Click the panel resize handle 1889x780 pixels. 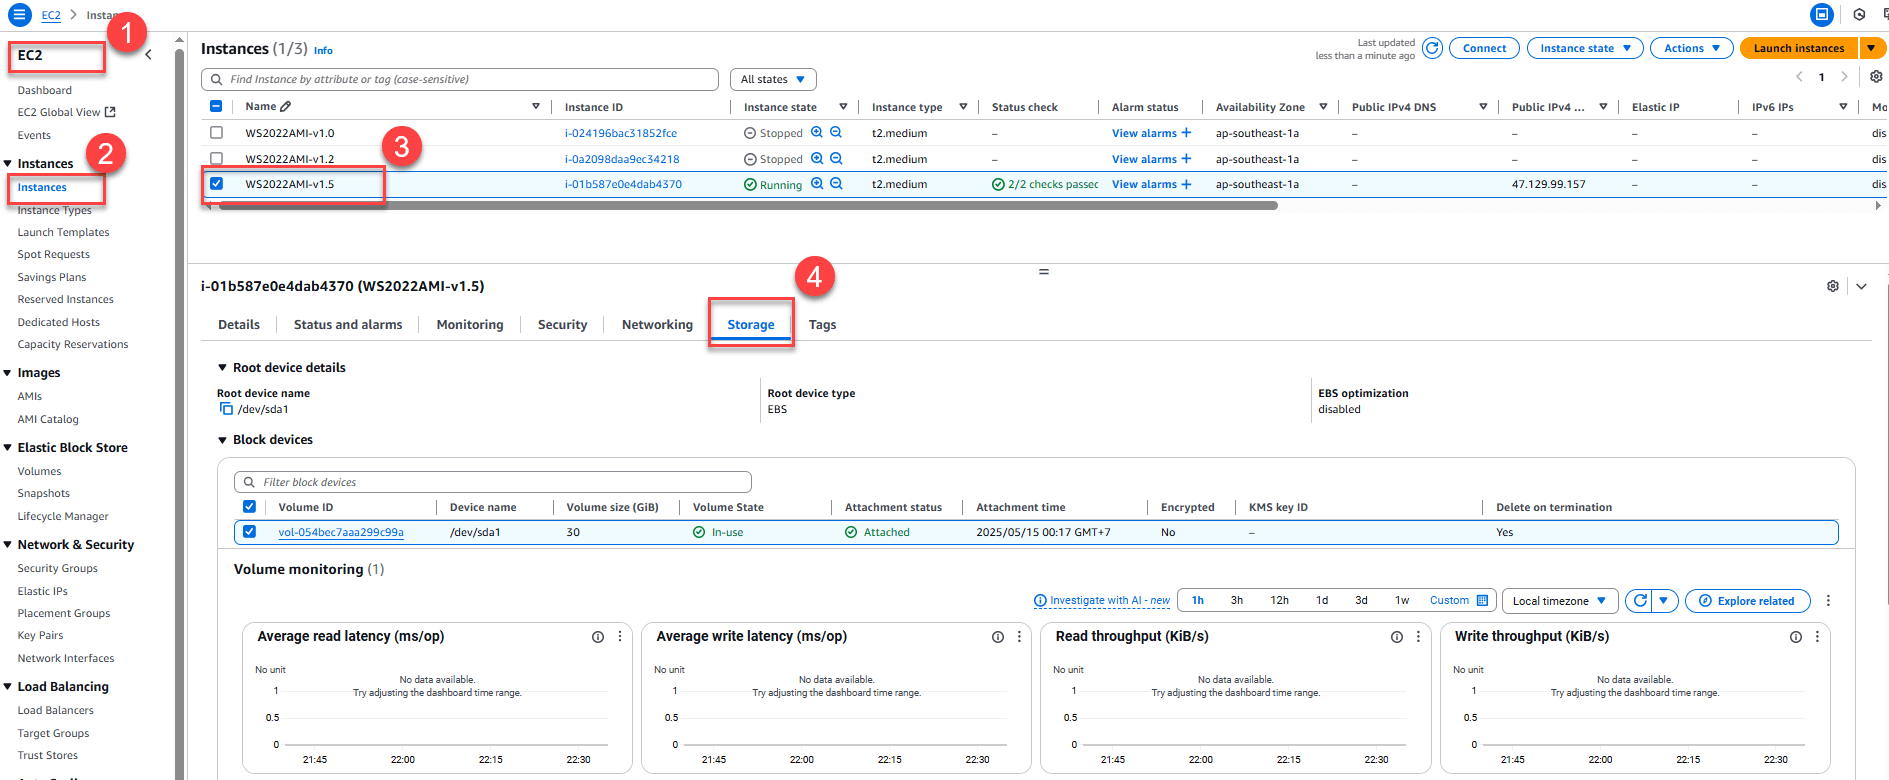coord(1043,271)
